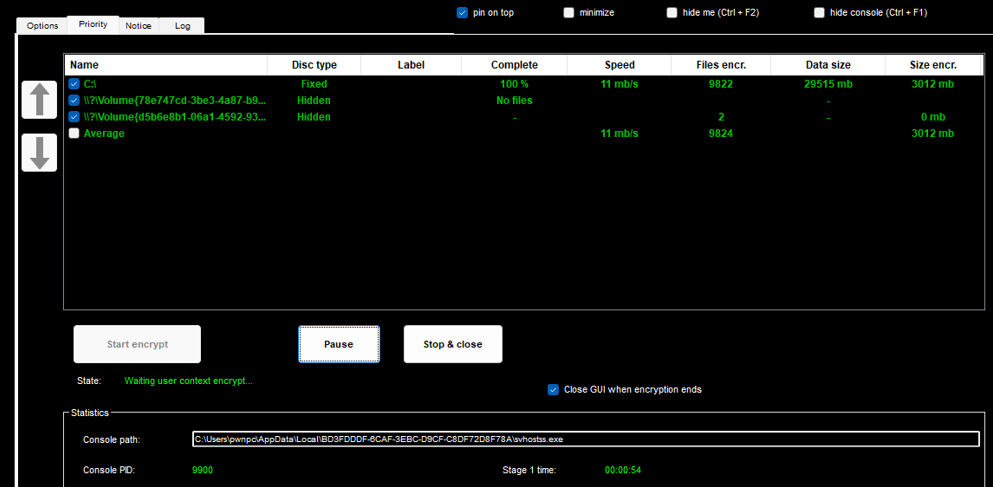
Task: Select the Volume{78e747cd row in list
Action: coord(174,101)
